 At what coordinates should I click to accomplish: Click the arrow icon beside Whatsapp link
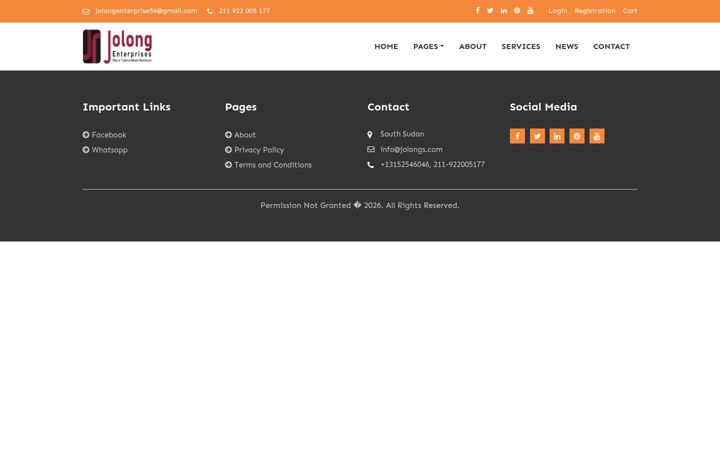pos(86,150)
